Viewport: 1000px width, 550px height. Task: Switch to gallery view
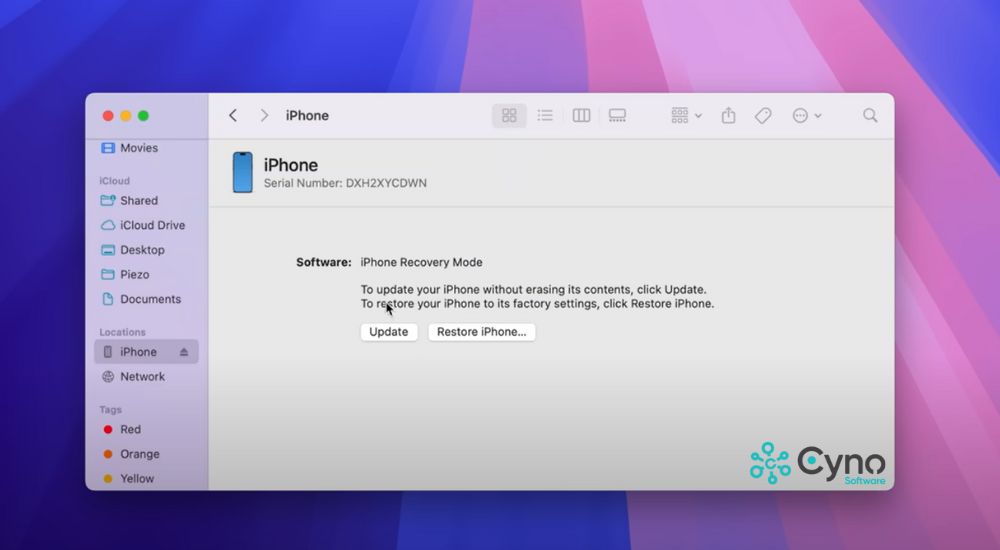tap(617, 115)
